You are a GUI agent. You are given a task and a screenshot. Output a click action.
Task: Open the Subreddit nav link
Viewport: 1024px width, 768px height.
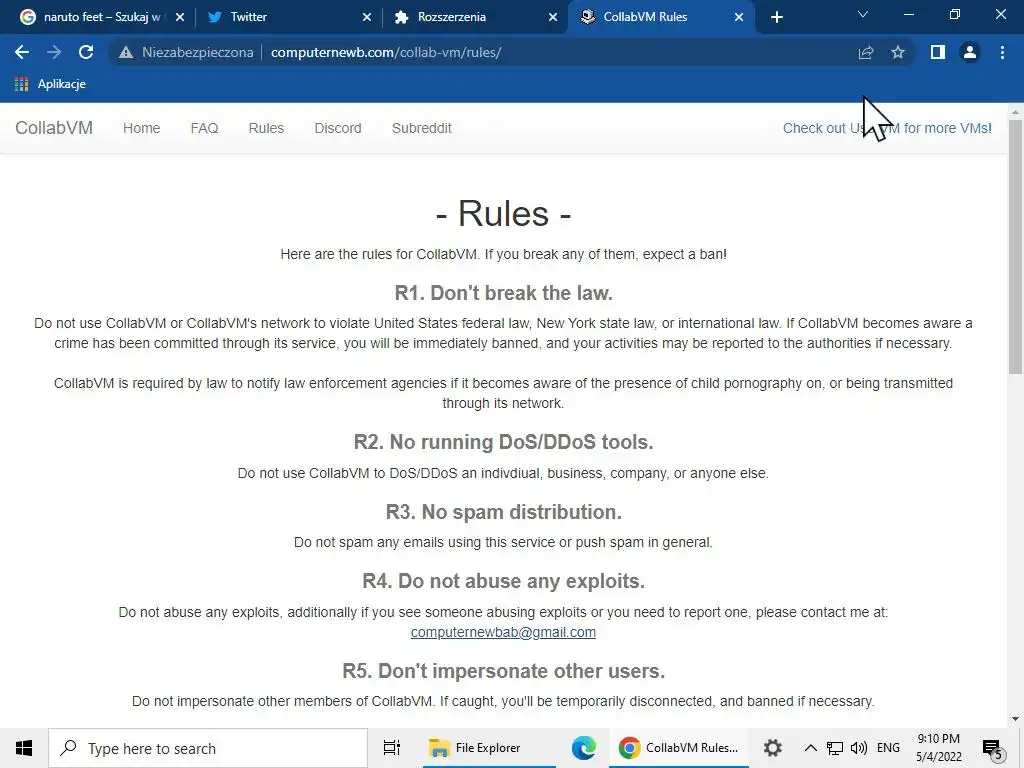coord(422,128)
